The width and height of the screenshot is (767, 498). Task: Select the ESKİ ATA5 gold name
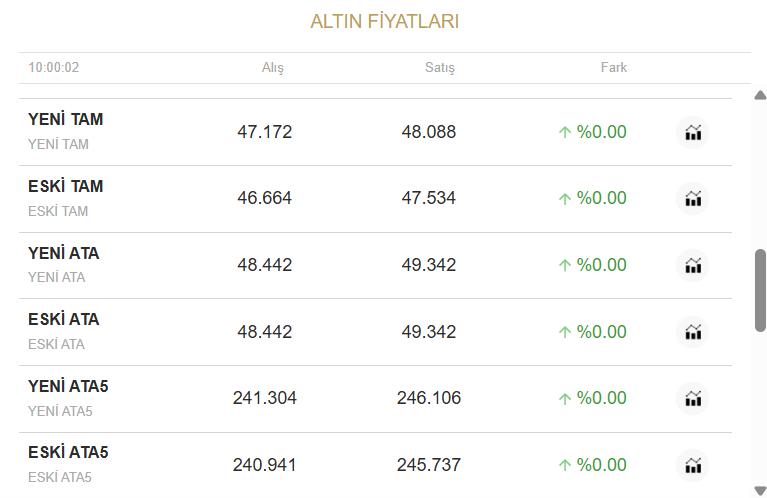tap(68, 453)
